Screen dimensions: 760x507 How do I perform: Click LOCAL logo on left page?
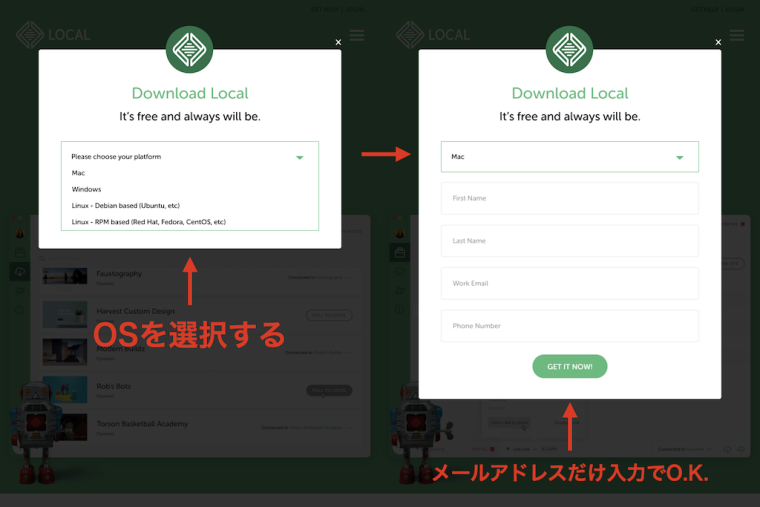[53, 35]
